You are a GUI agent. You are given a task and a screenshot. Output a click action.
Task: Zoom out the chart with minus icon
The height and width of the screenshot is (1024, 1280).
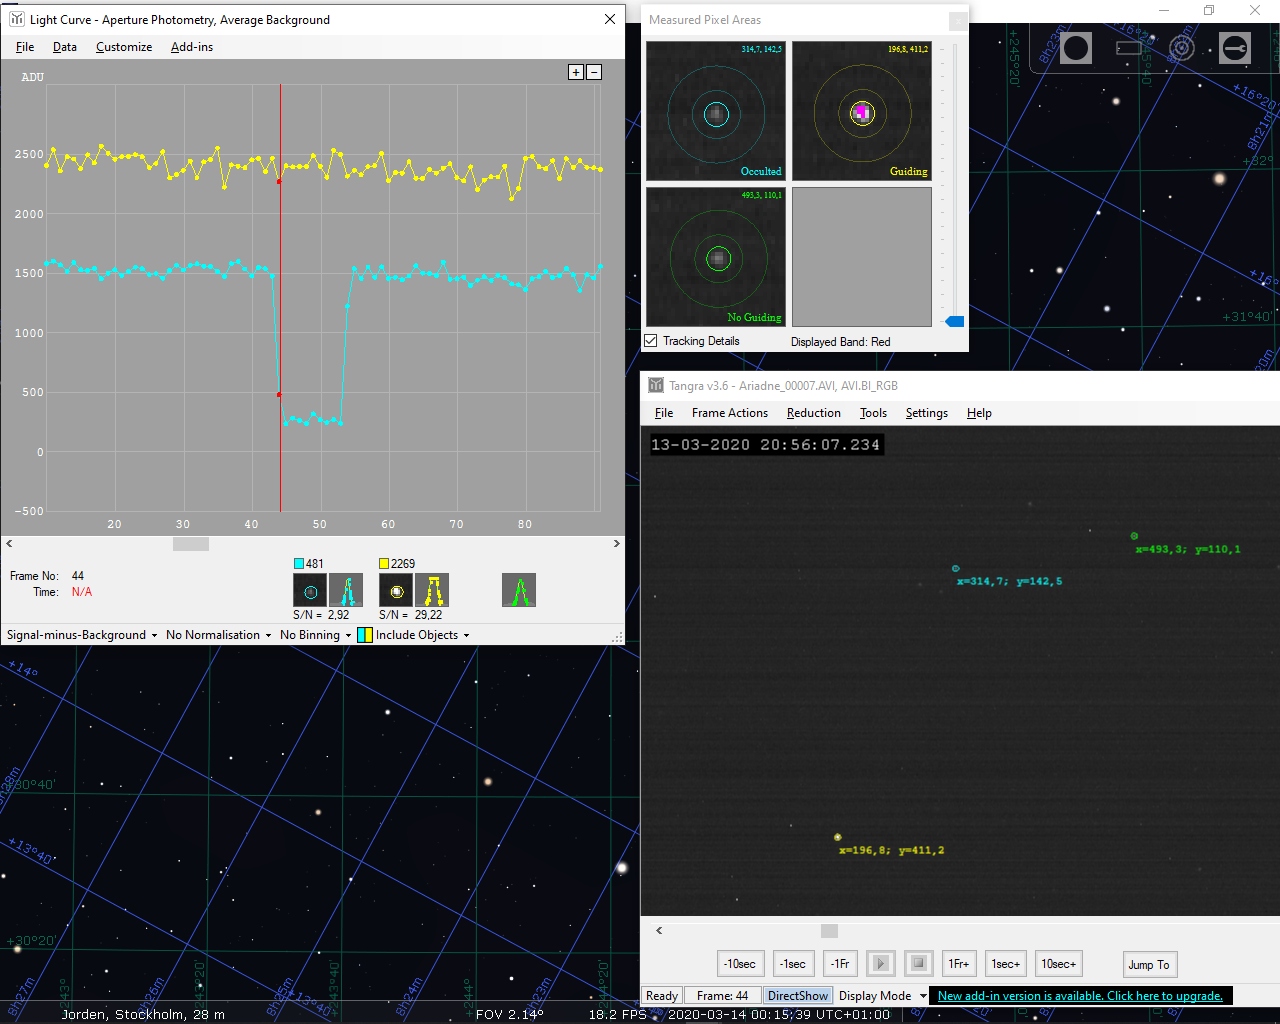point(594,72)
